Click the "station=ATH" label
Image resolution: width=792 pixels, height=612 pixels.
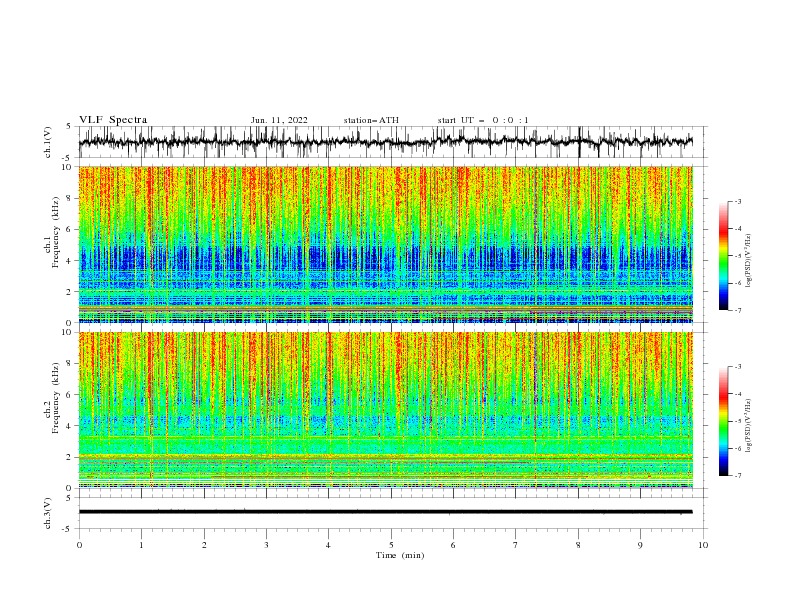[x=371, y=120]
